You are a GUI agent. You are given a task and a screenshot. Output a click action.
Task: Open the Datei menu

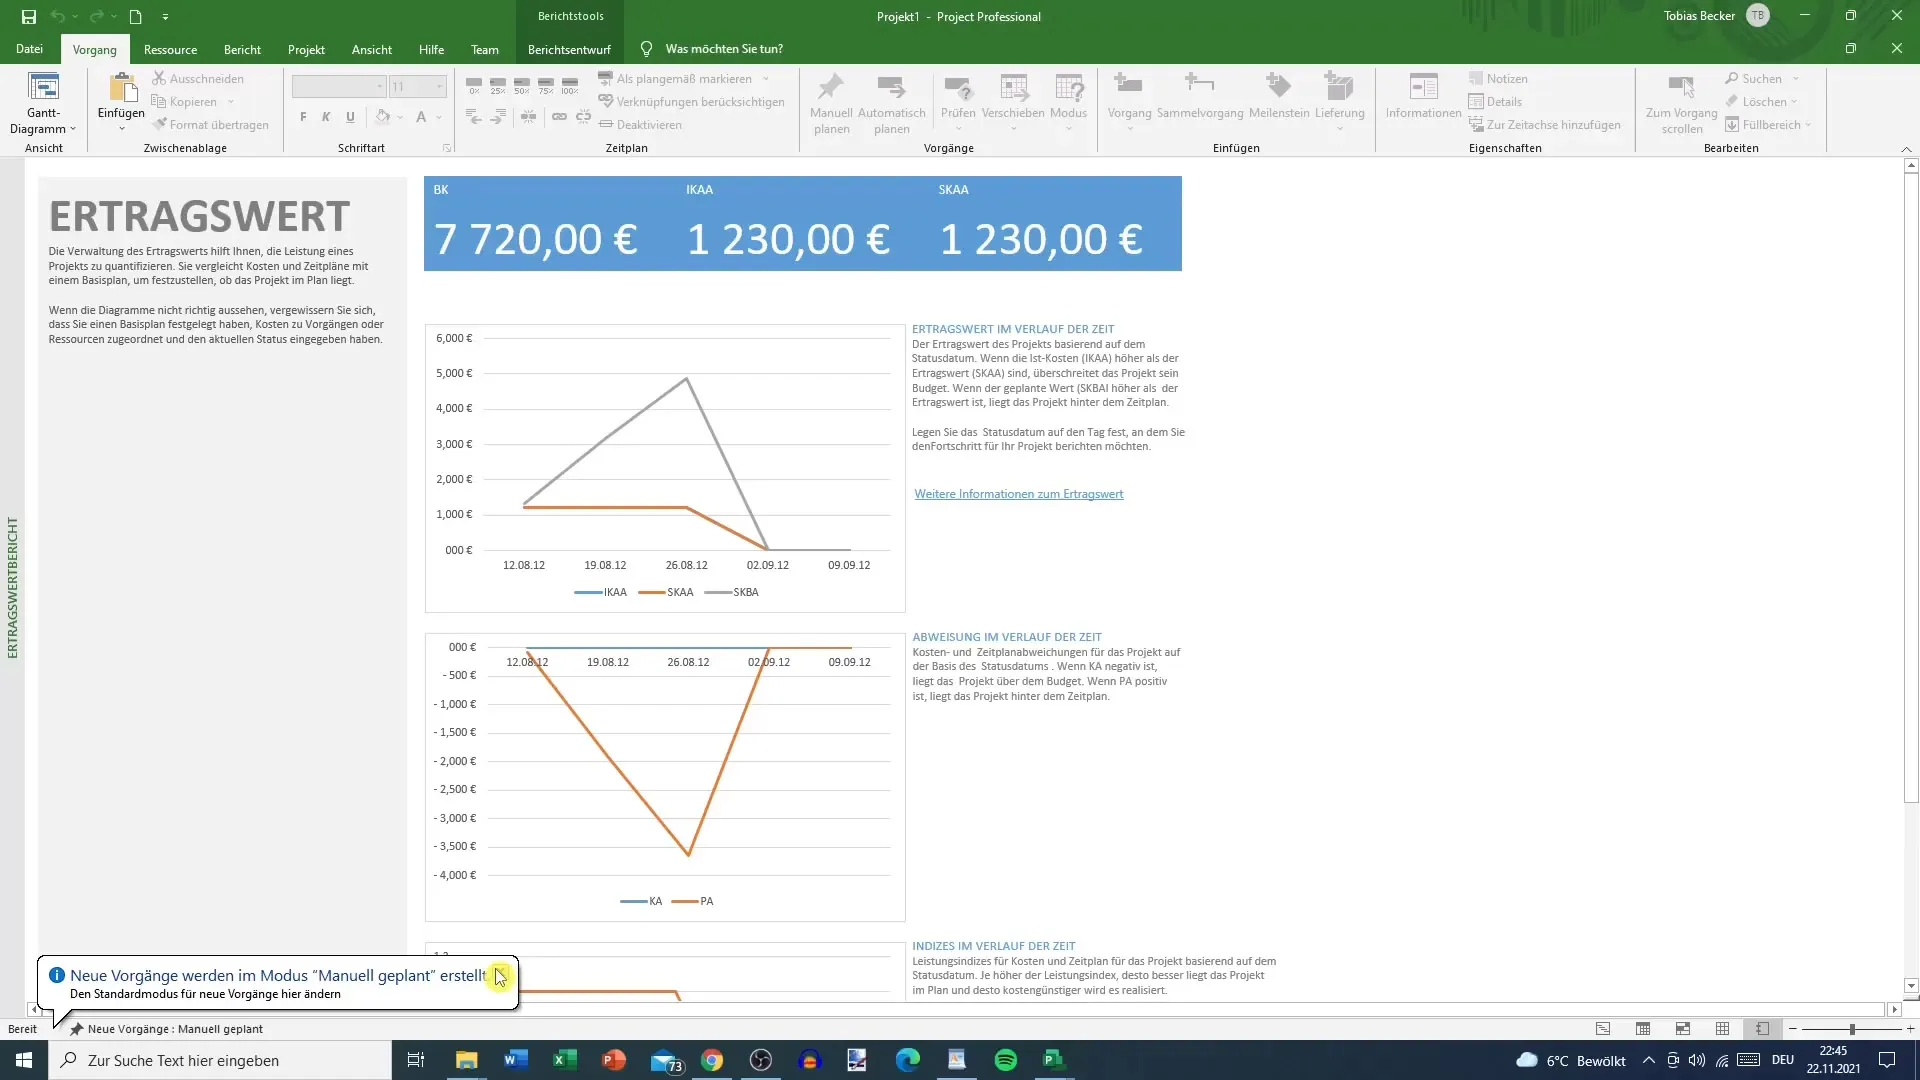click(29, 49)
